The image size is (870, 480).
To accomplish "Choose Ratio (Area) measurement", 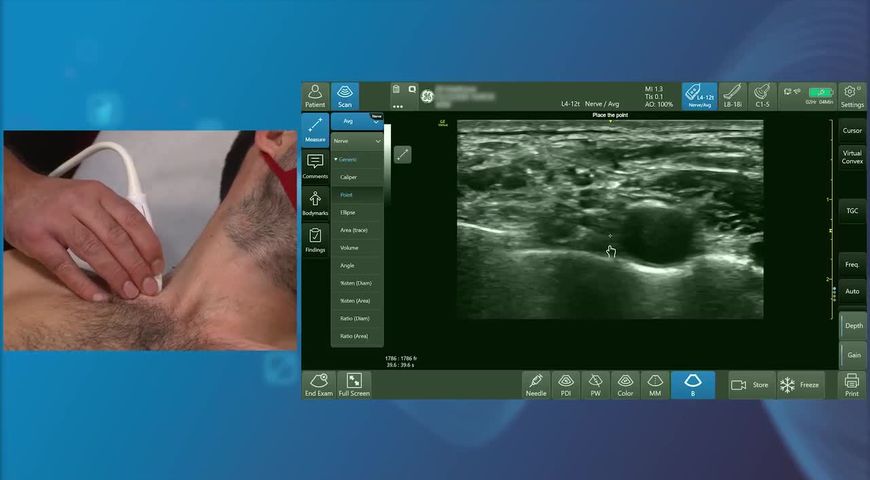I will pyautogui.click(x=357, y=336).
